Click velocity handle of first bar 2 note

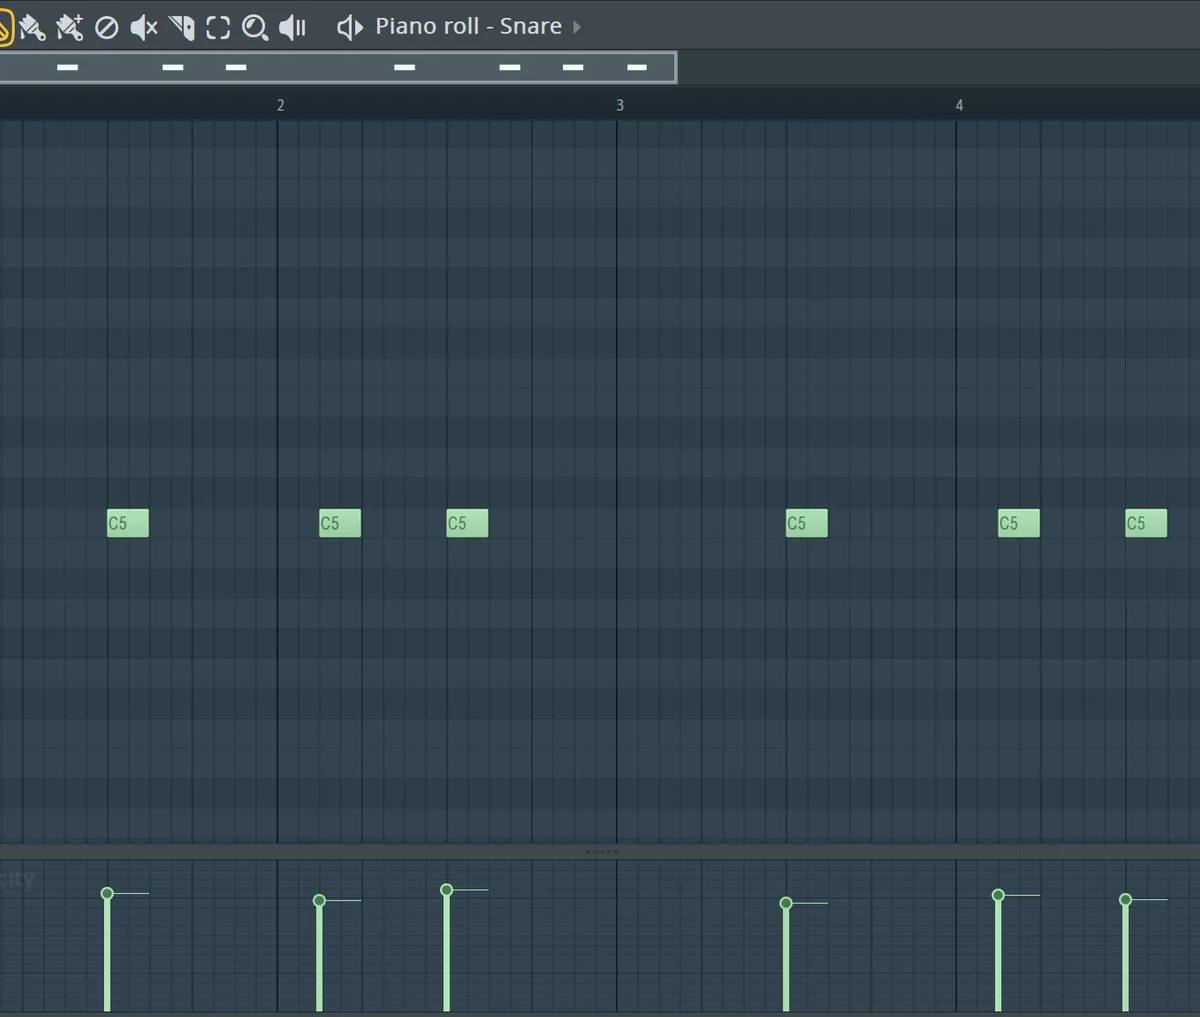[319, 901]
